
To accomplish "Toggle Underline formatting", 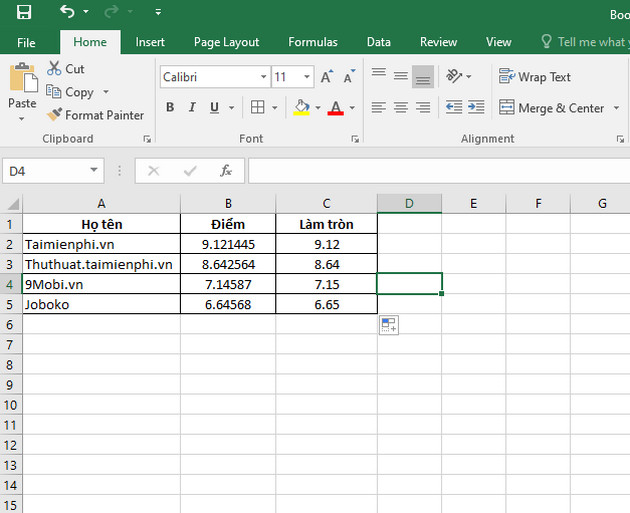I will click(214, 107).
